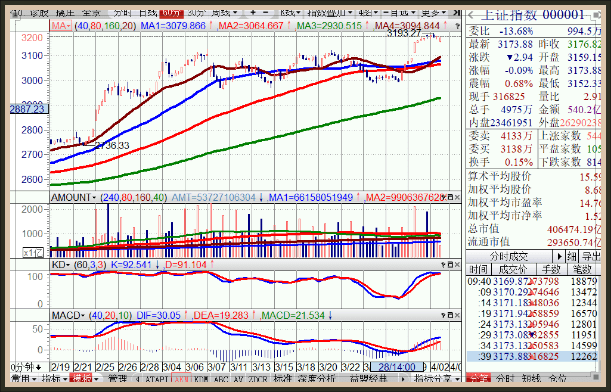Image resolution: width=611 pixels, height=392 pixels.
Task: Click the plus zoom-in button in top toolbar
Action: click(253, 13)
